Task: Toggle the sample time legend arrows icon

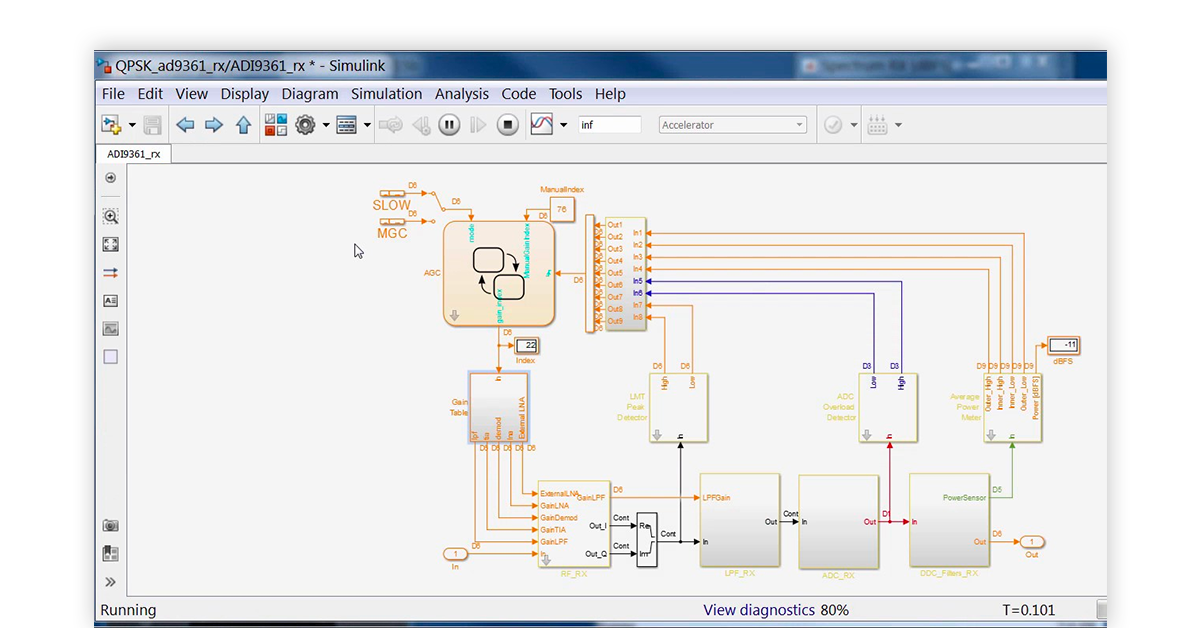Action: pyautogui.click(x=111, y=272)
